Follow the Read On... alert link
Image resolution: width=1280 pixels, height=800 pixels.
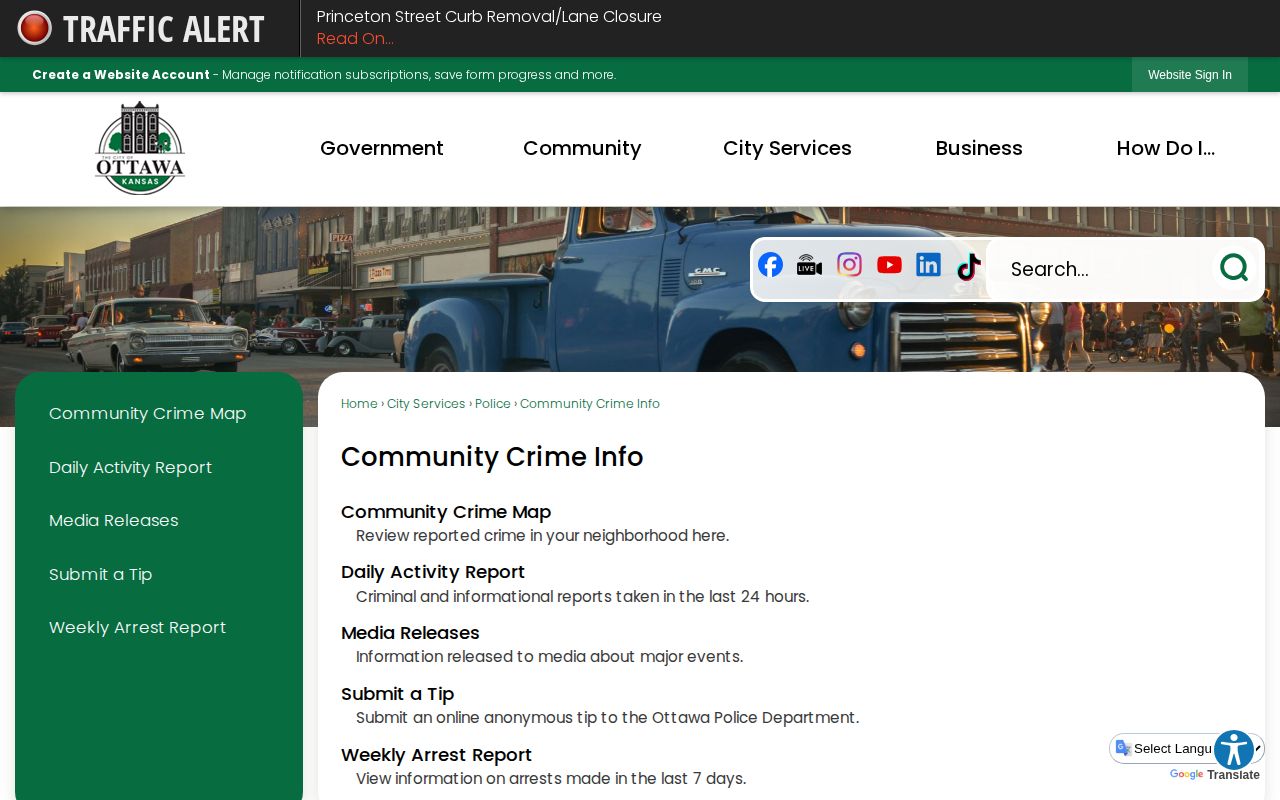point(355,39)
